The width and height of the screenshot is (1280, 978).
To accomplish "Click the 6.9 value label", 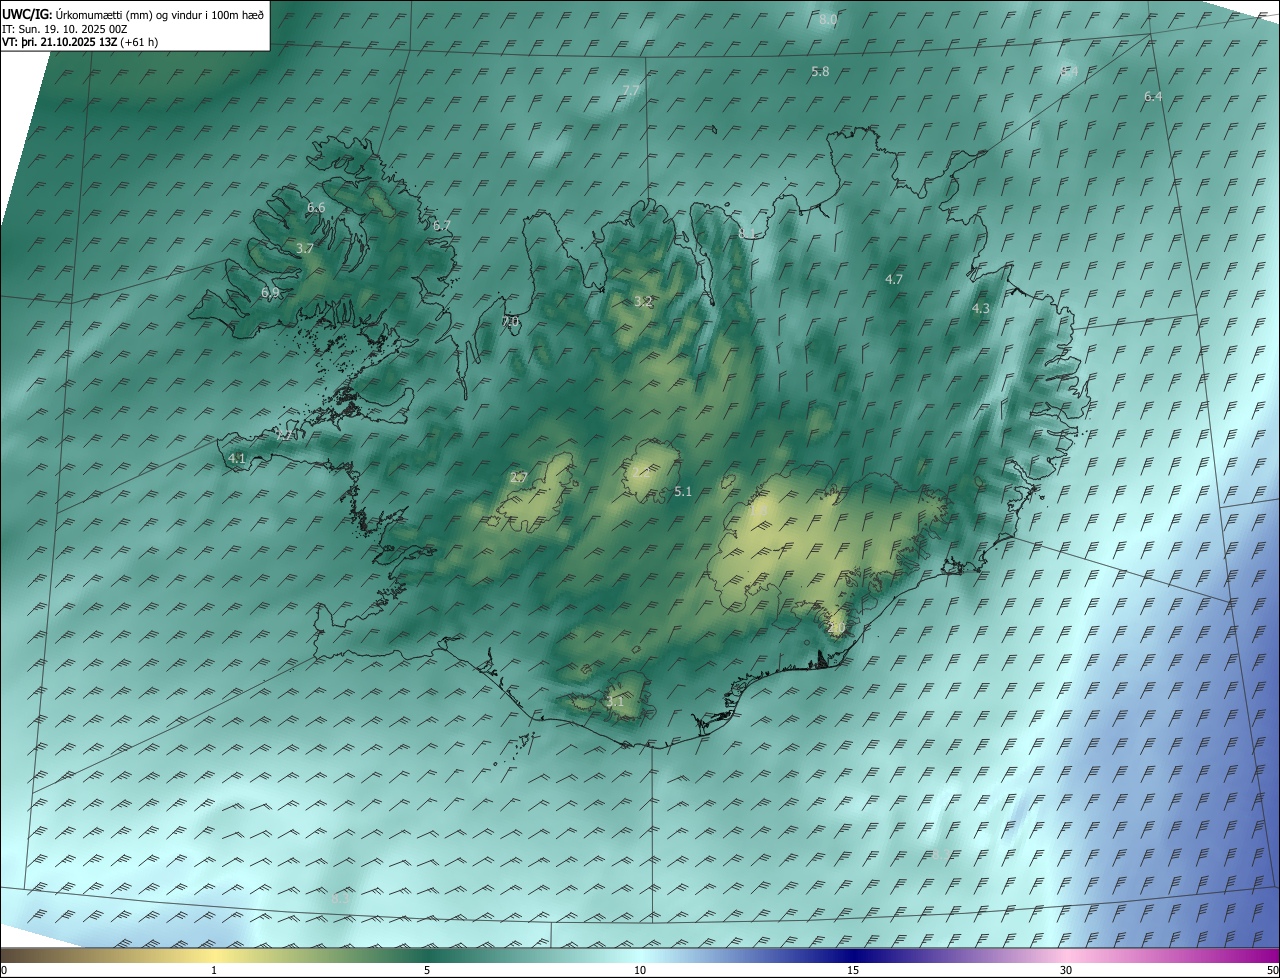I will pos(270,292).
